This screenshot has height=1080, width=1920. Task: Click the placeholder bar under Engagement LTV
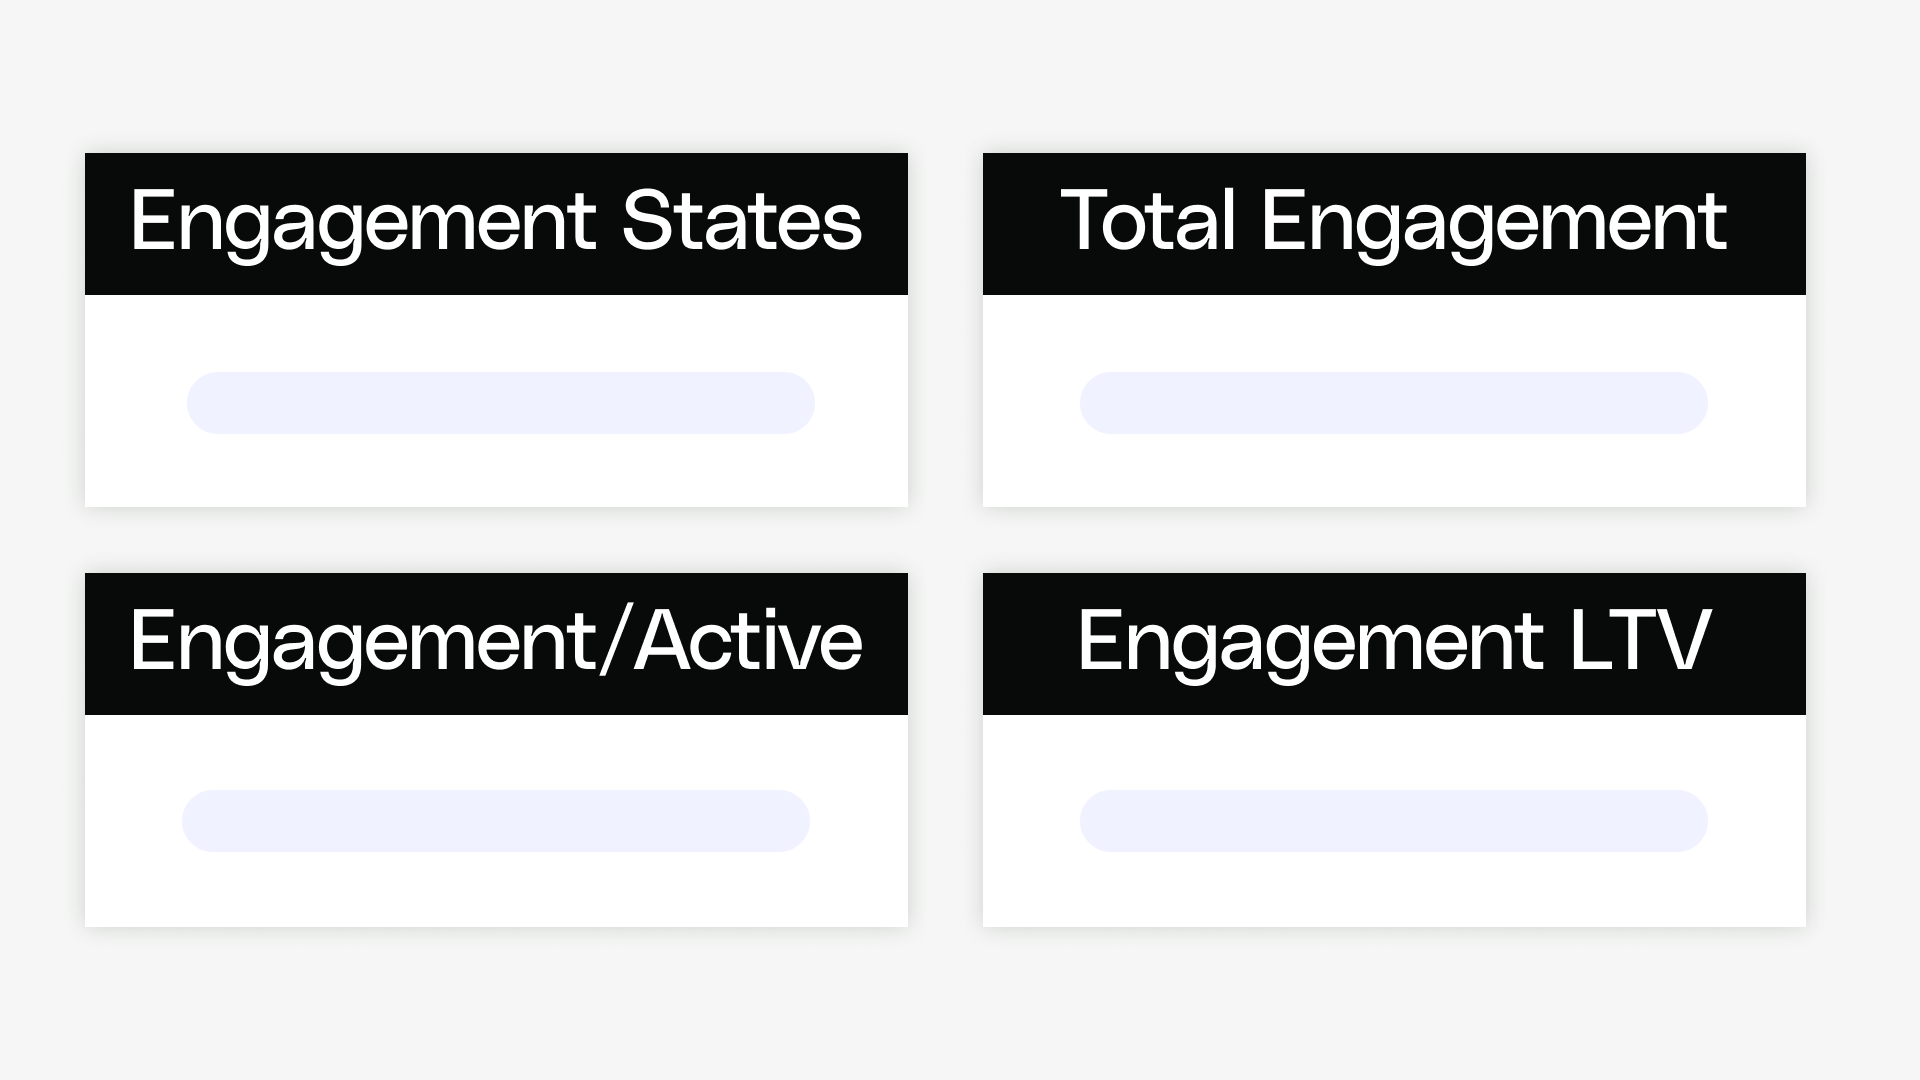point(1393,820)
